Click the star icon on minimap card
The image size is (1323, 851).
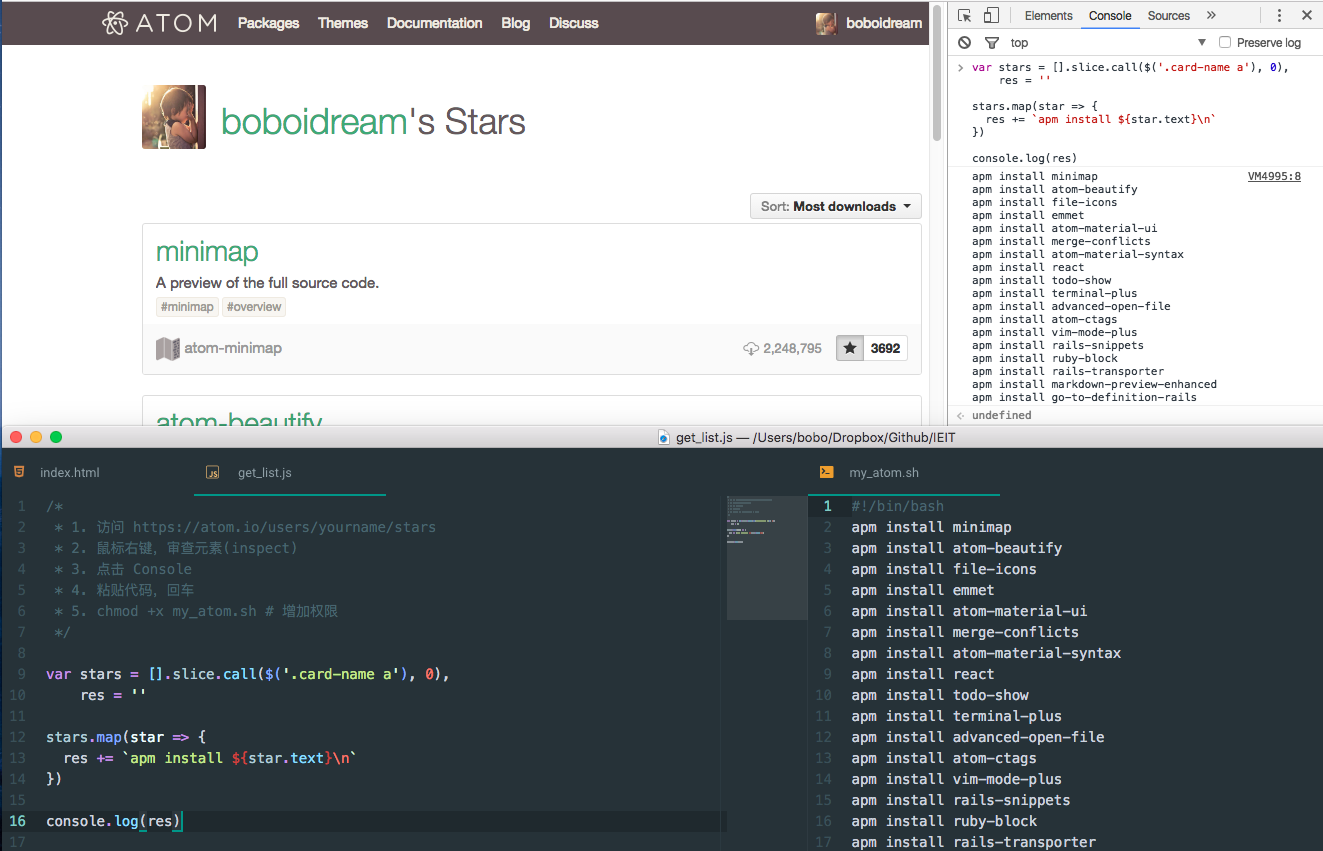click(x=850, y=349)
